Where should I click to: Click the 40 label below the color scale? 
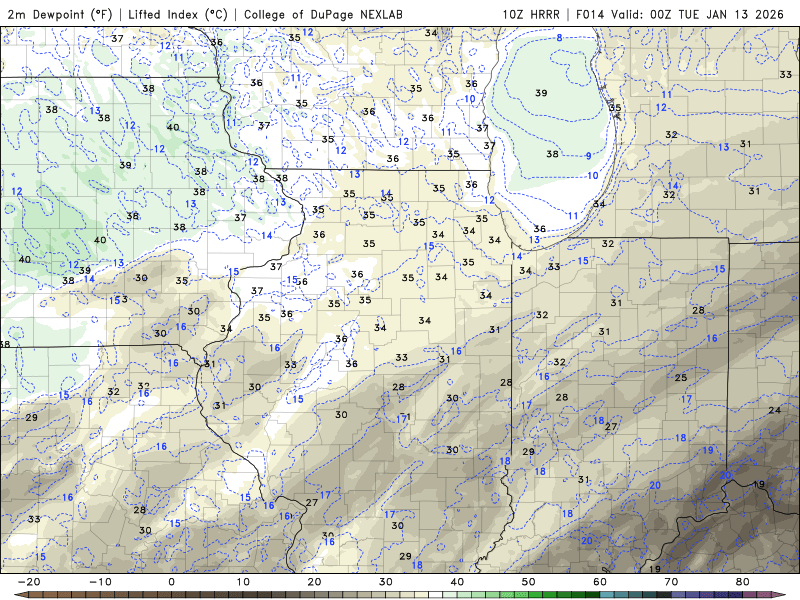pyautogui.click(x=457, y=582)
